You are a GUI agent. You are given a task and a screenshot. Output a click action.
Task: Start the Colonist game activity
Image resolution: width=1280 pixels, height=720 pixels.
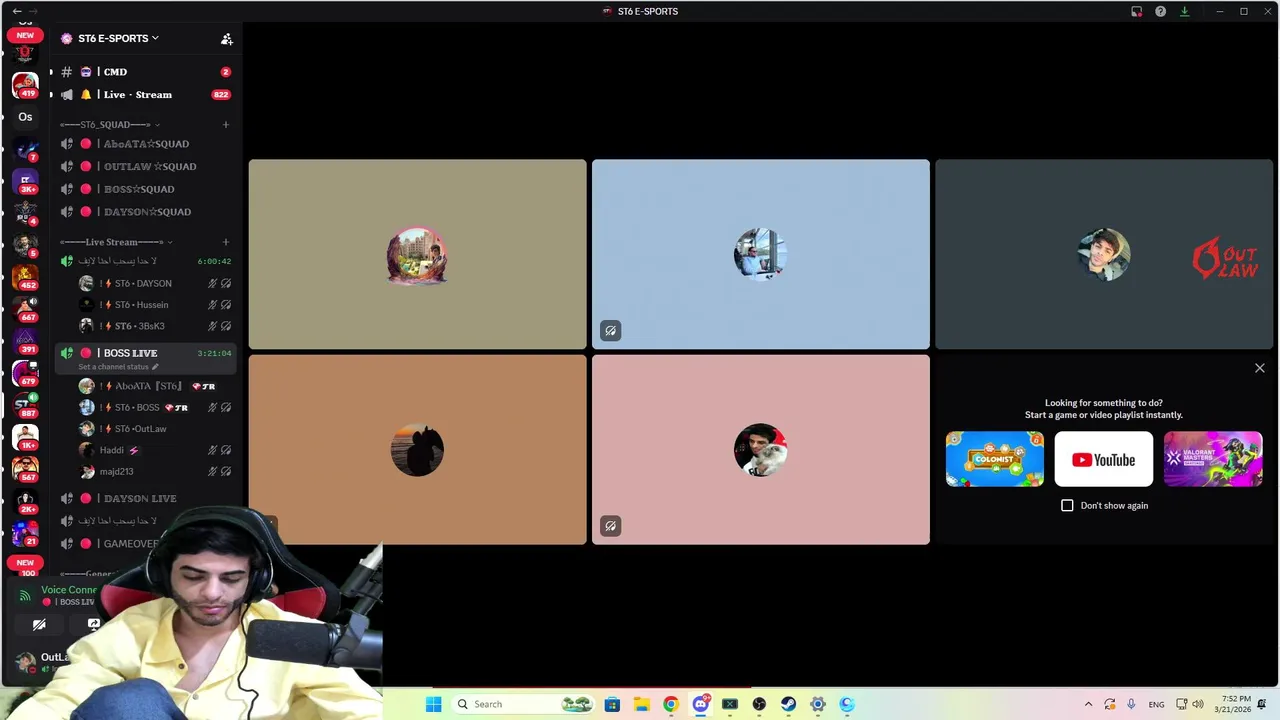coord(995,459)
